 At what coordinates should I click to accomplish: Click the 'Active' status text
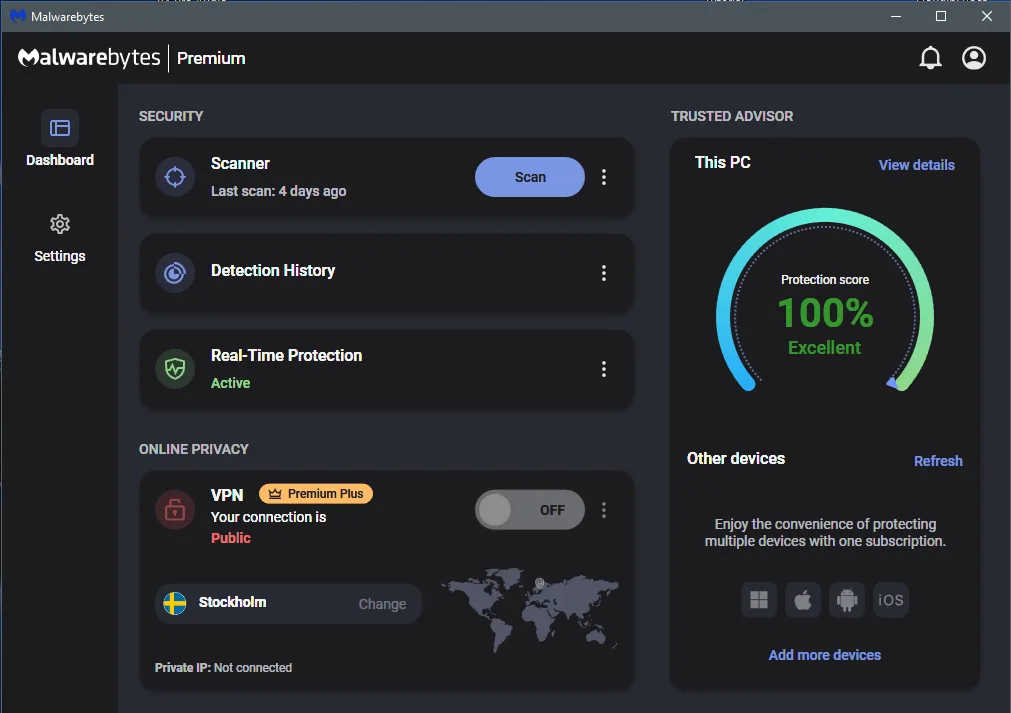pyautogui.click(x=230, y=383)
